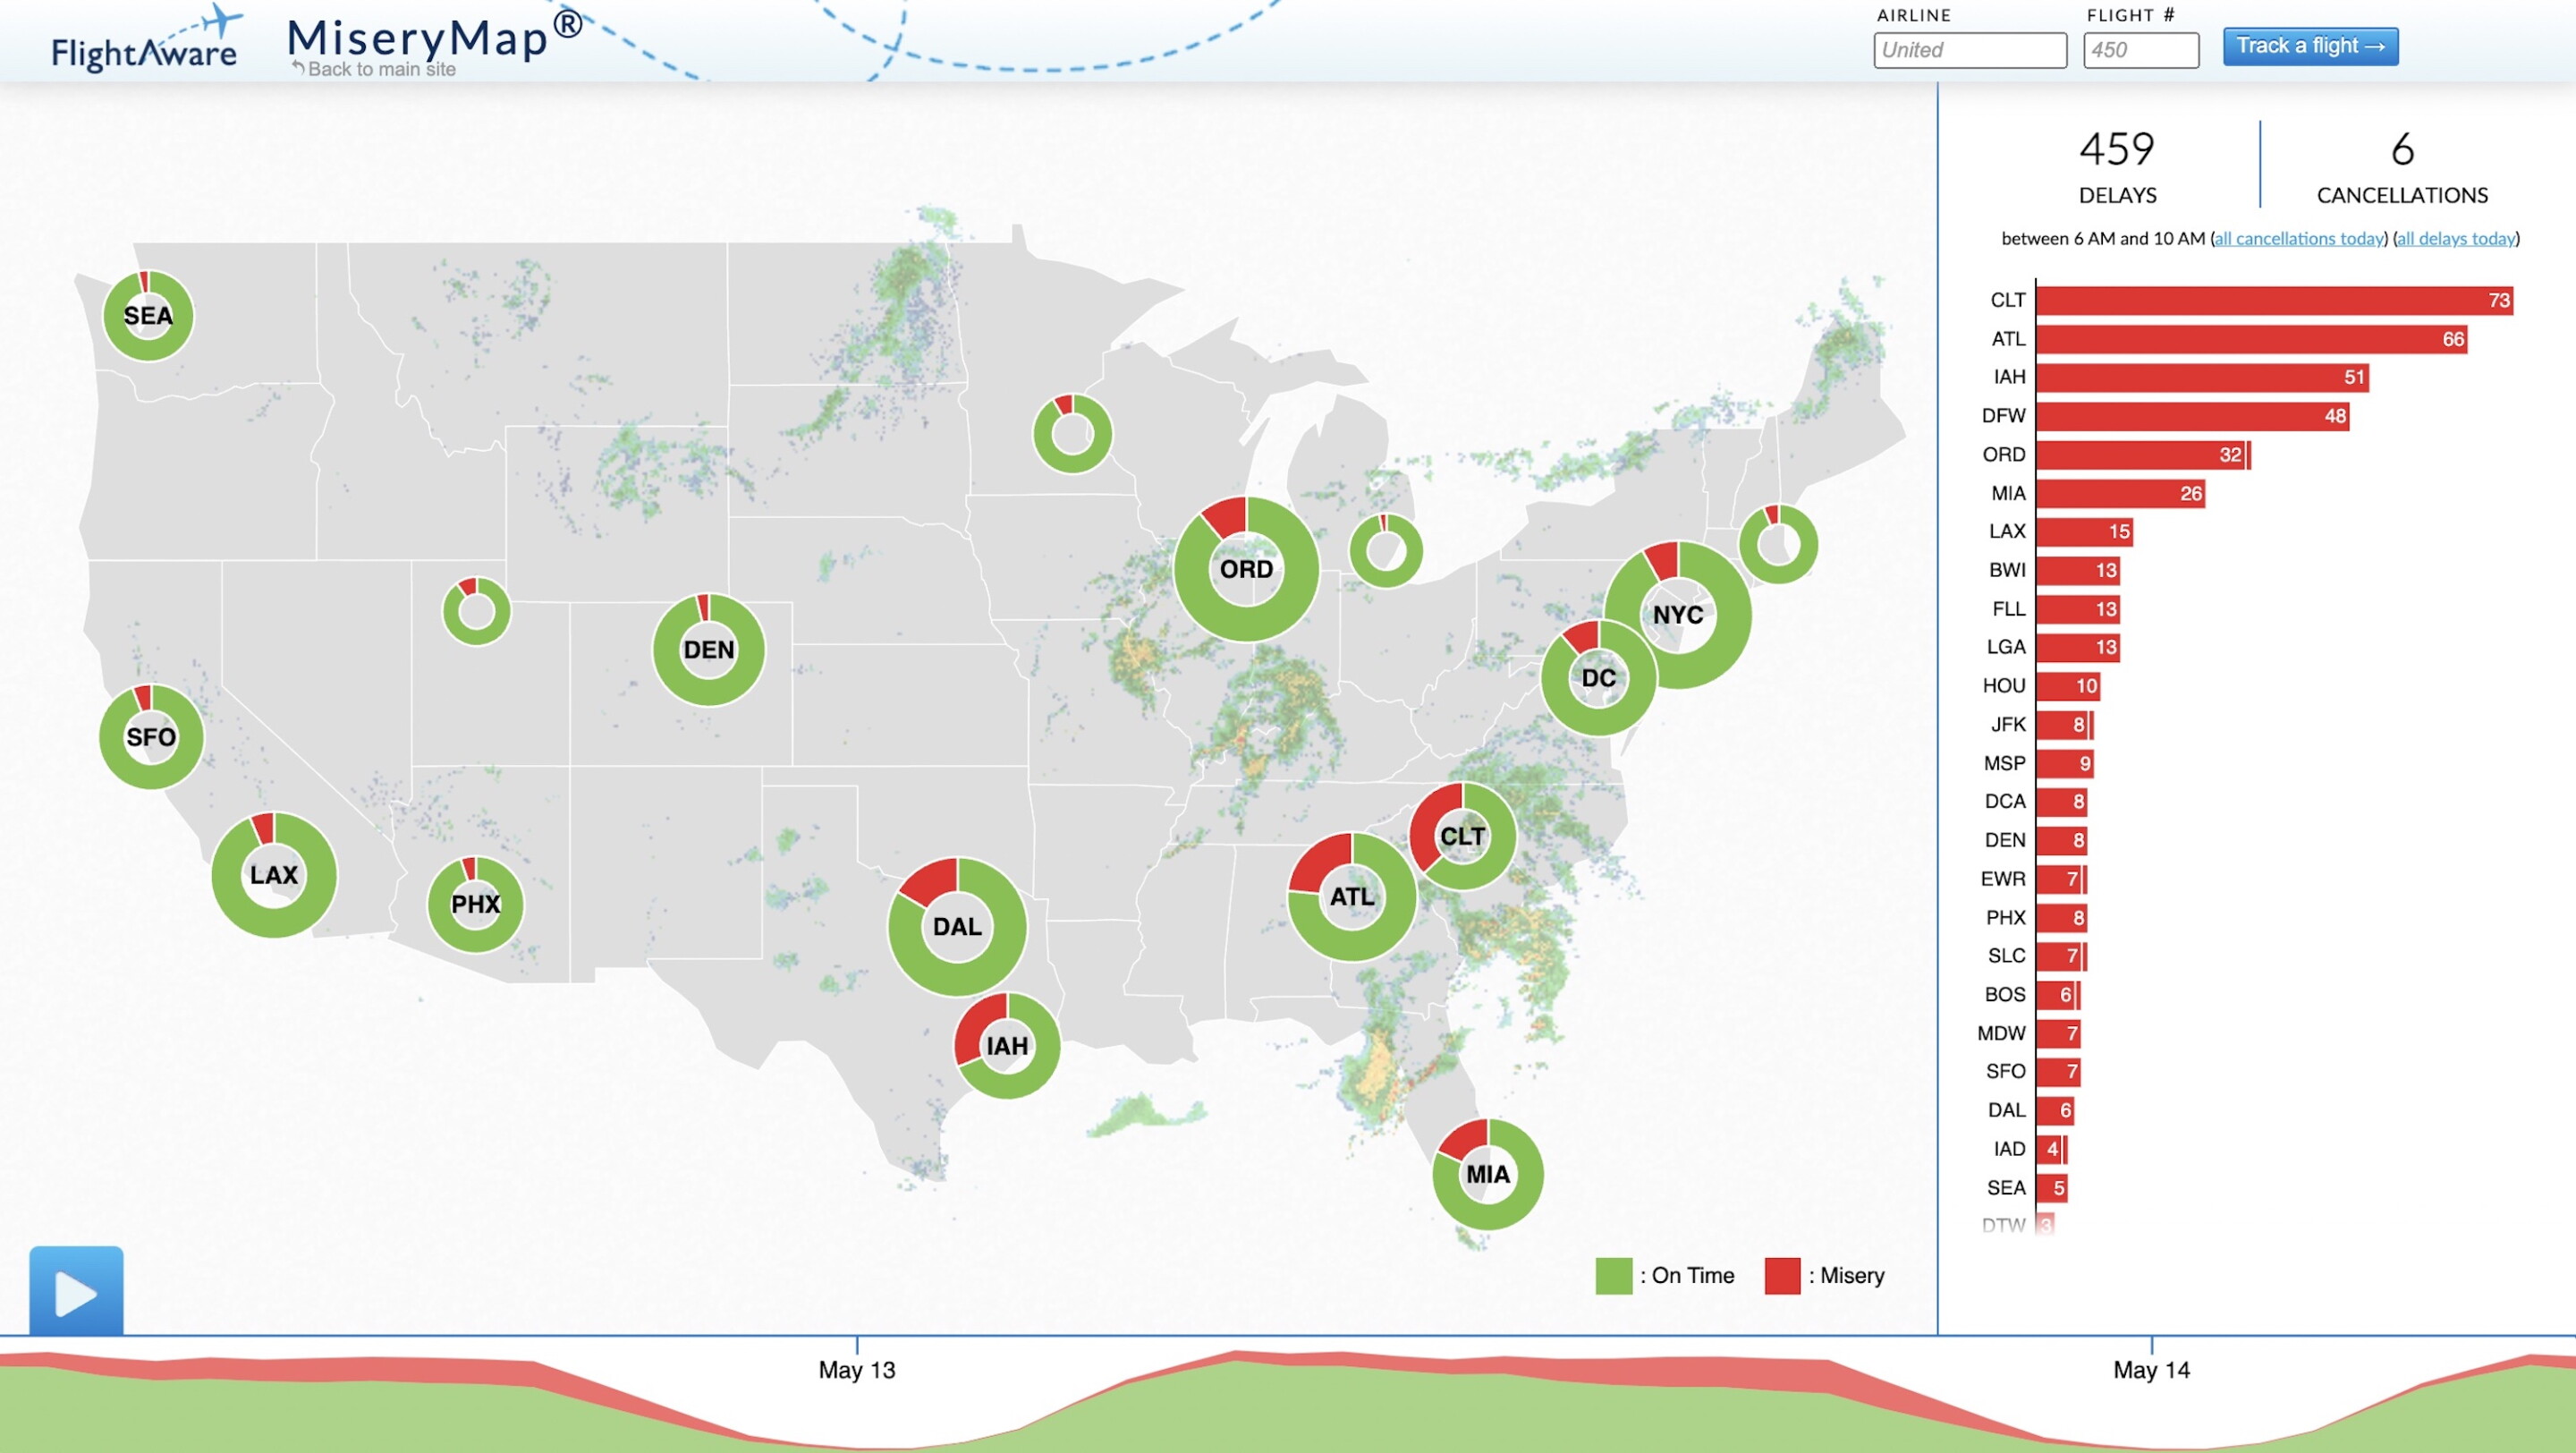Screen dimensions: 2576x1453
Task: Click the SFO bar in delay chart
Action: 2058,1071
